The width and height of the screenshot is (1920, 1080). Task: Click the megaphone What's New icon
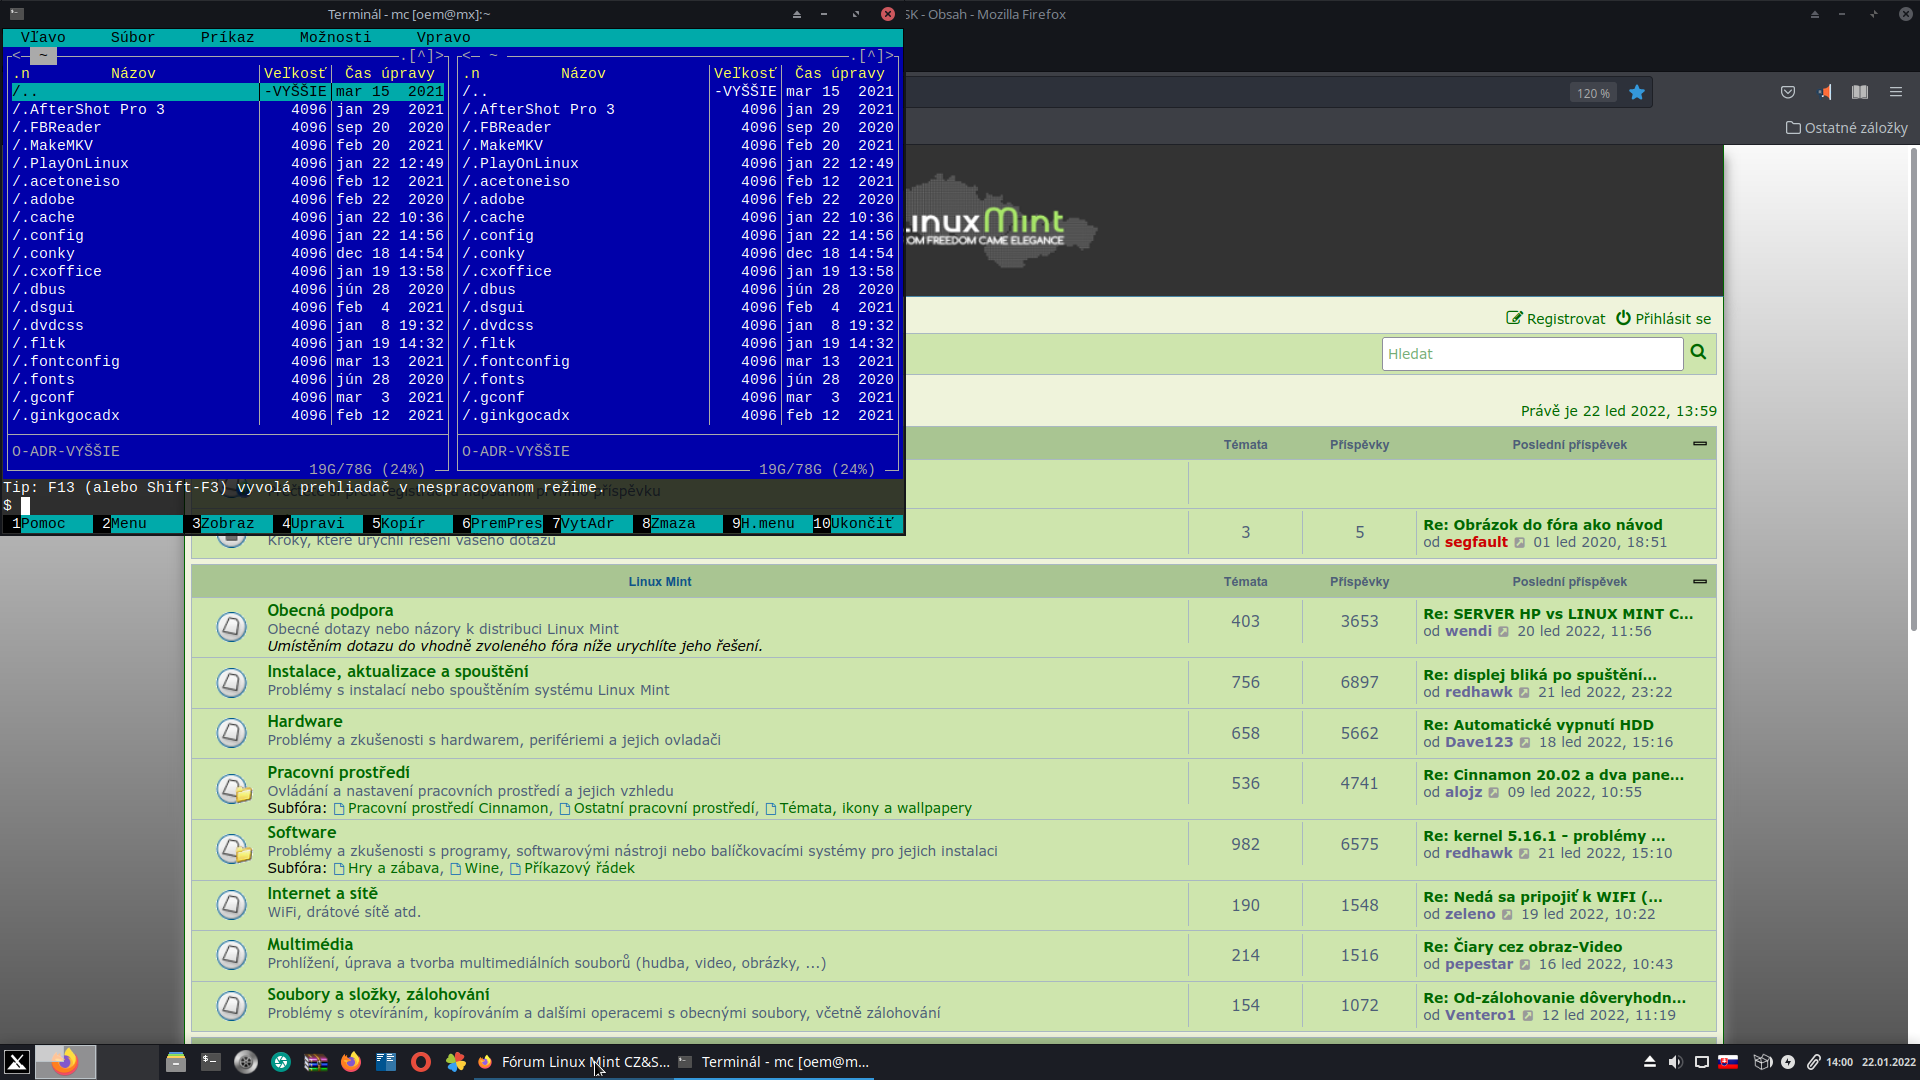pos(1824,92)
